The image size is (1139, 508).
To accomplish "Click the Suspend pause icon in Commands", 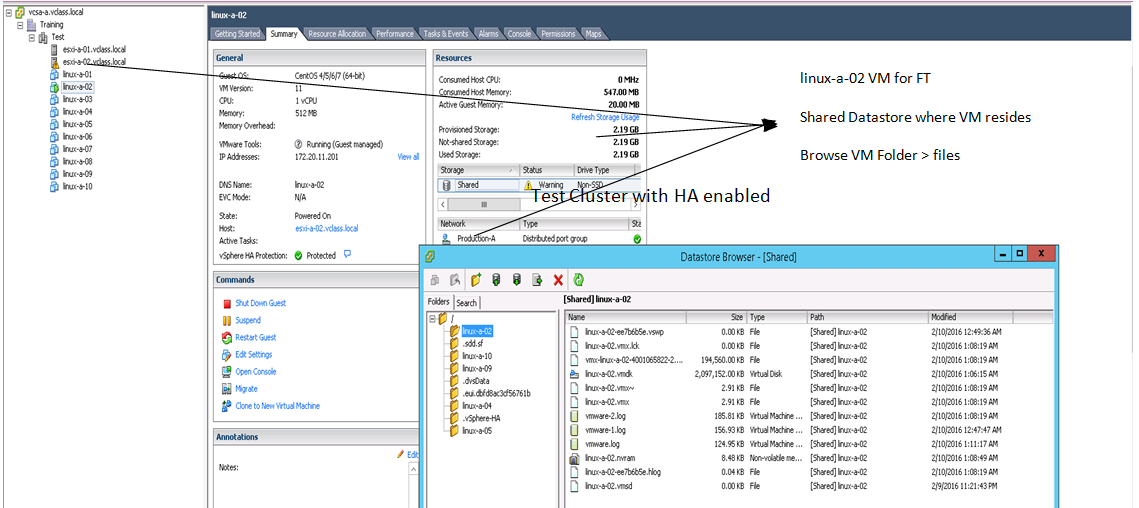I will [227, 320].
